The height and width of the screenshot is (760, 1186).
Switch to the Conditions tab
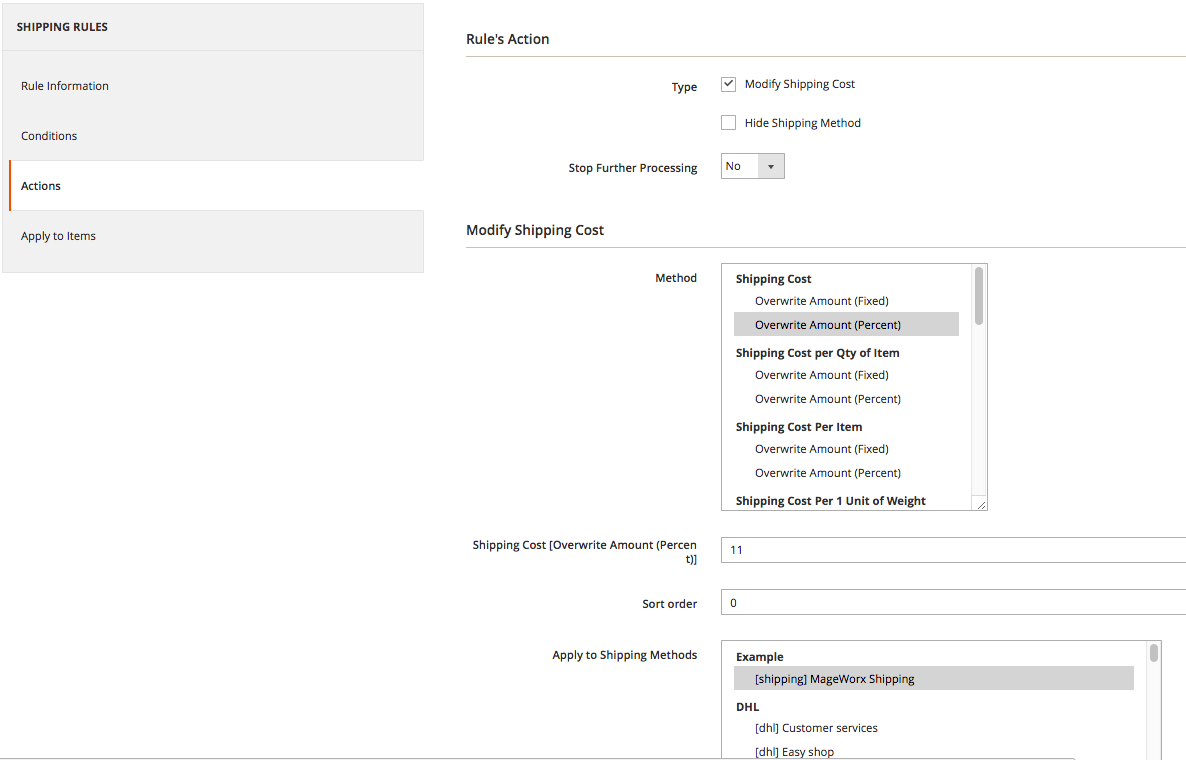49,136
